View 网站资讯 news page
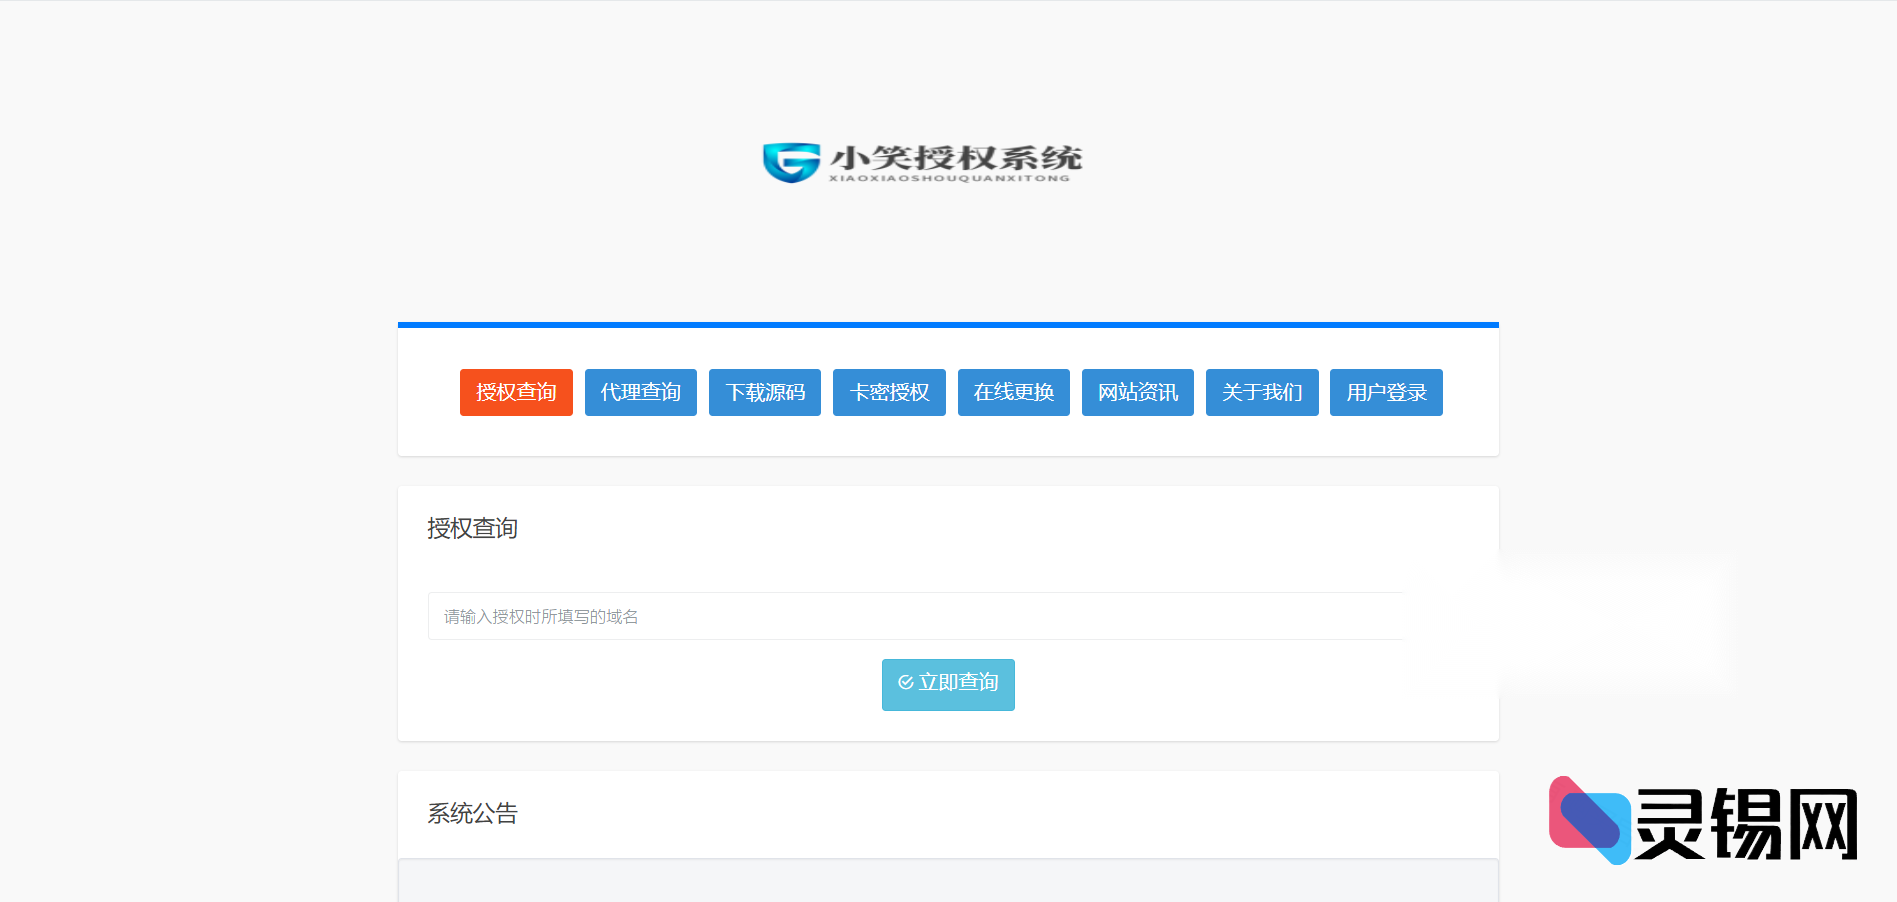The height and width of the screenshot is (902, 1897). pyautogui.click(x=1137, y=392)
